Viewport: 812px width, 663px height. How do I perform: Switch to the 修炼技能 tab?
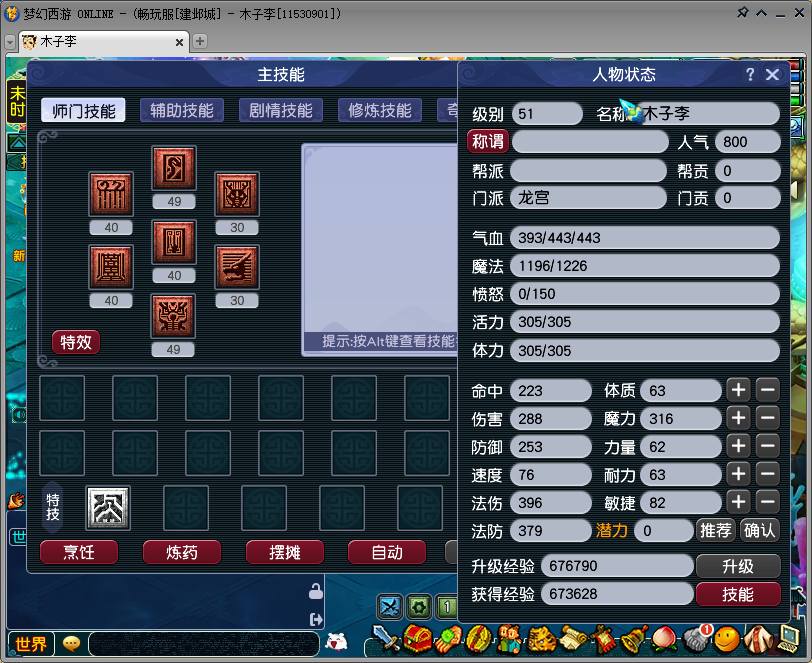click(381, 110)
